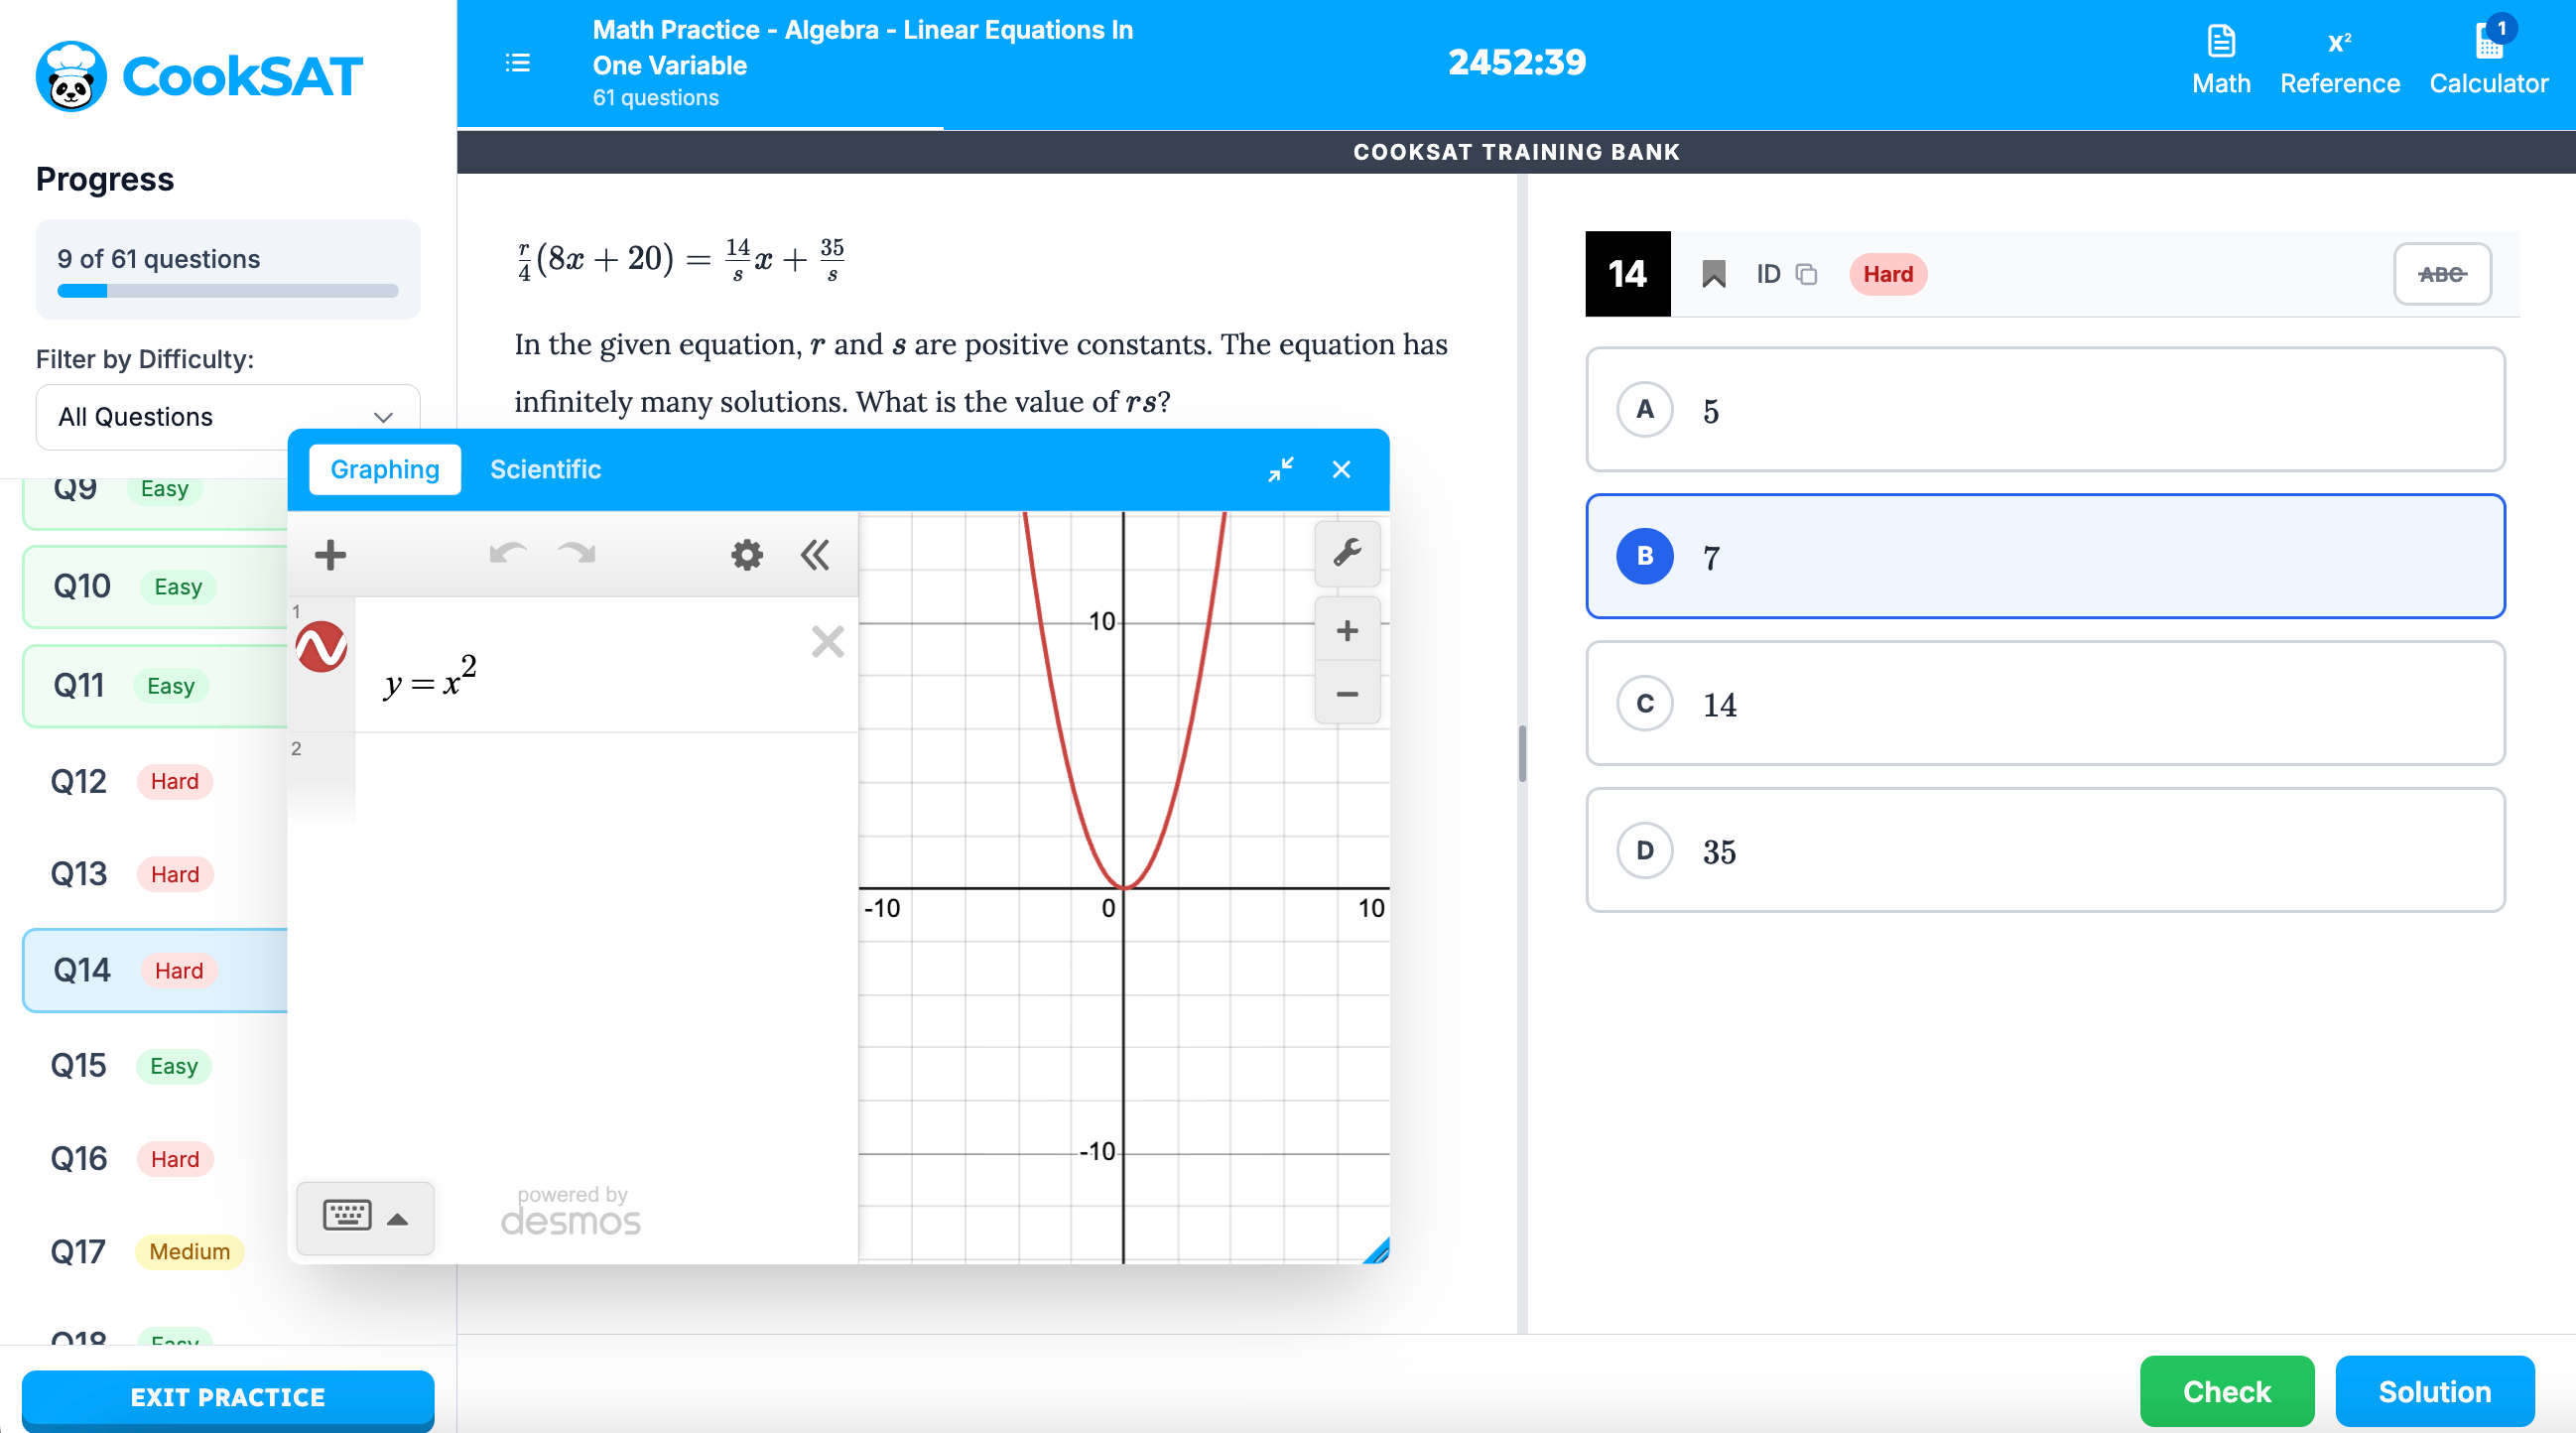Image resolution: width=2576 pixels, height=1433 pixels.
Task: Open the question list menu icon
Action: [517, 63]
